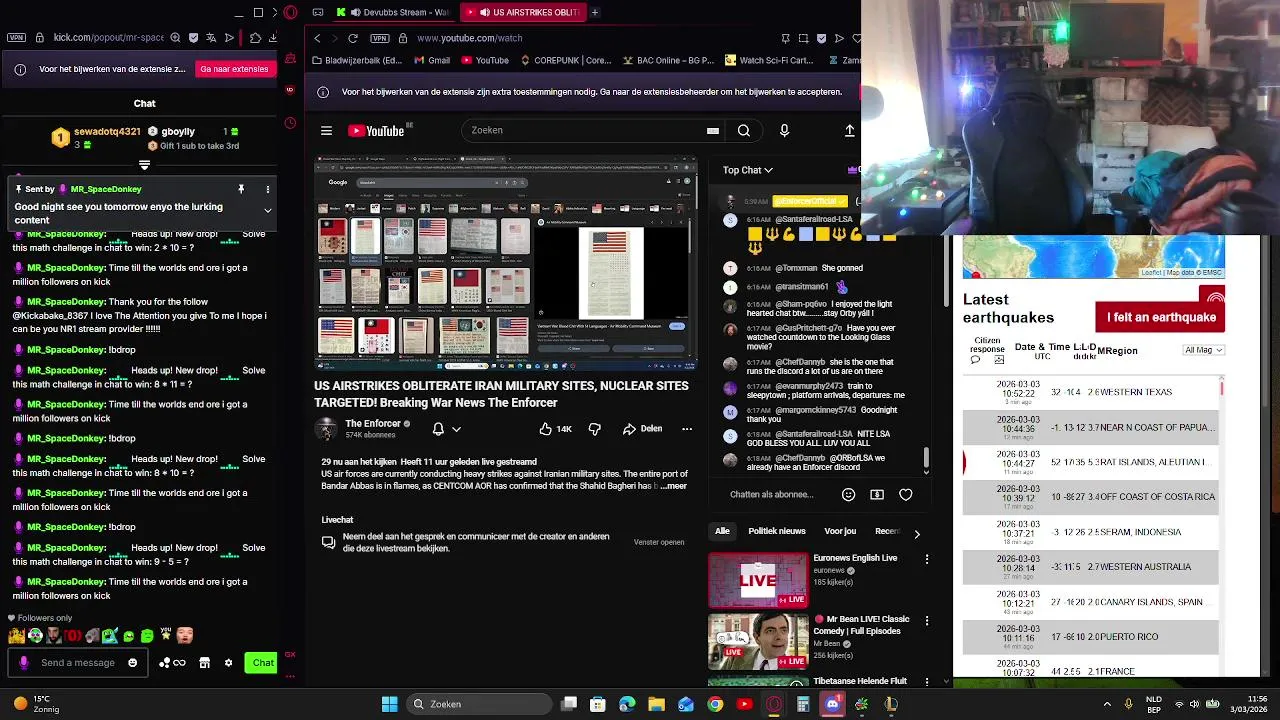Toggle VPN badge in YouTube address bar
Image resolution: width=1280 pixels, height=720 pixels.
click(379, 38)
